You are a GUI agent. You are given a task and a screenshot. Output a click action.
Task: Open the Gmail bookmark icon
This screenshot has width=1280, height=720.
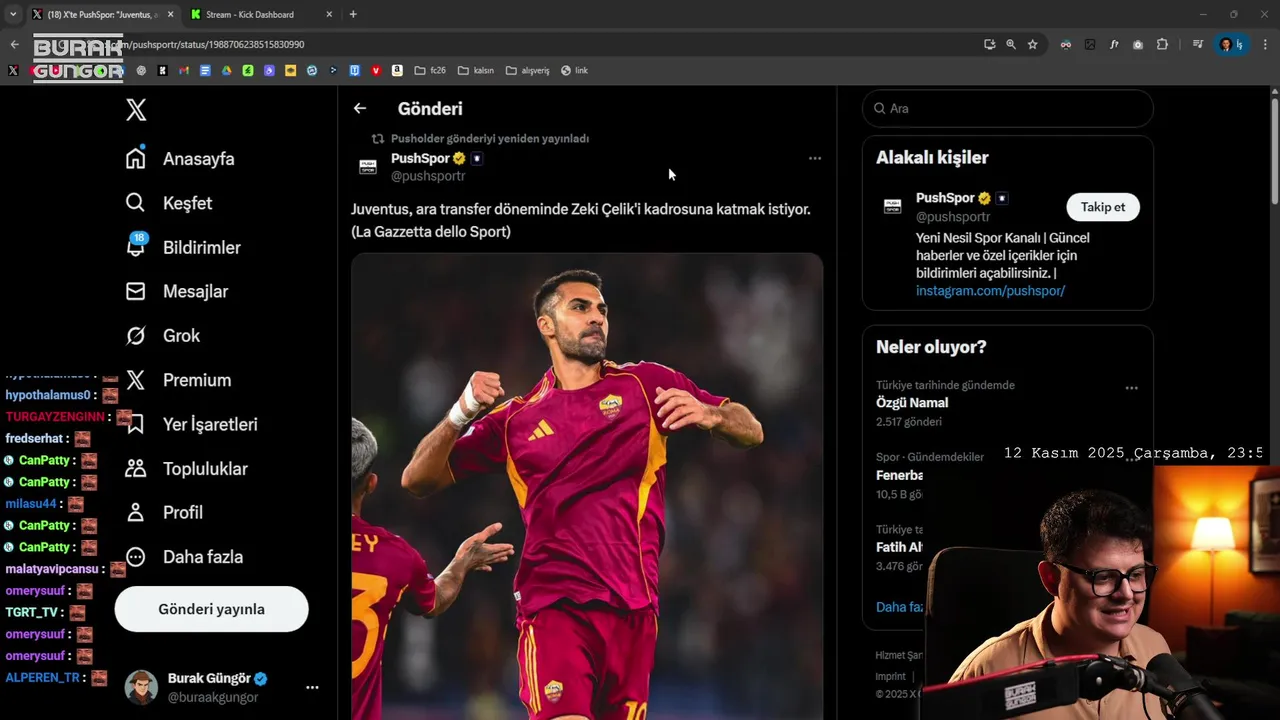point(184,70)
